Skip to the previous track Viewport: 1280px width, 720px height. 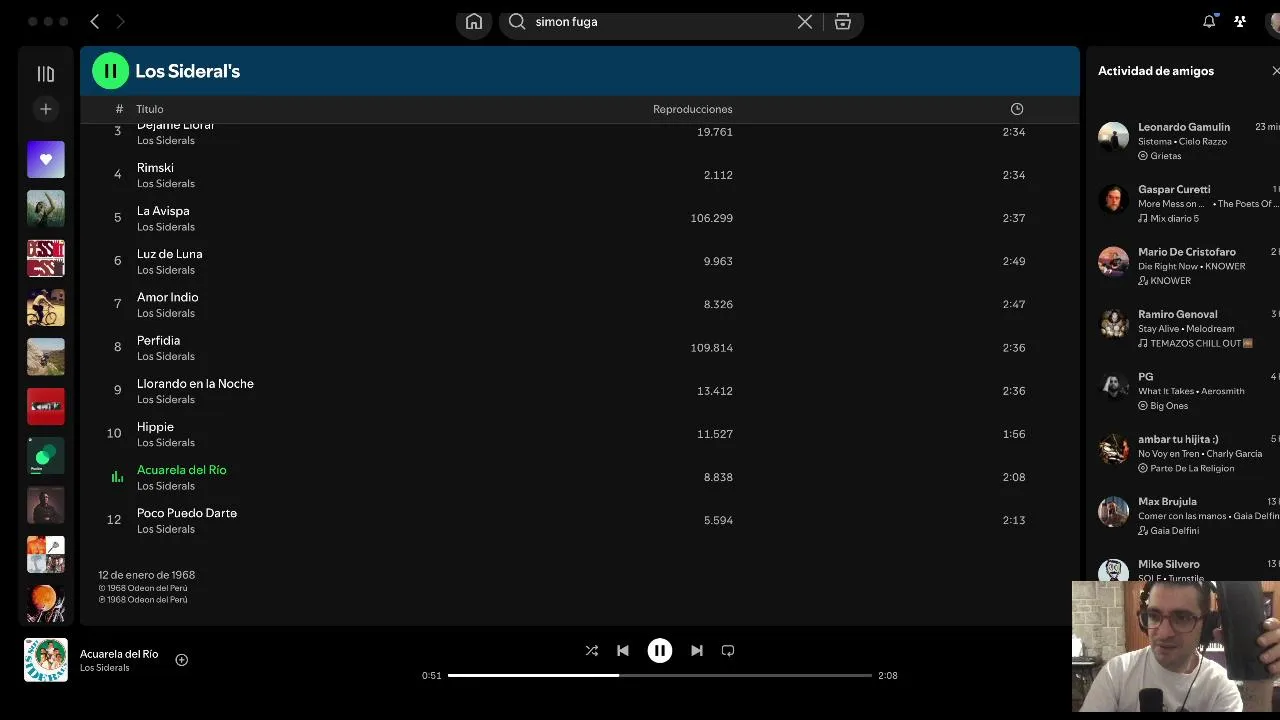(x=623, y=651)
